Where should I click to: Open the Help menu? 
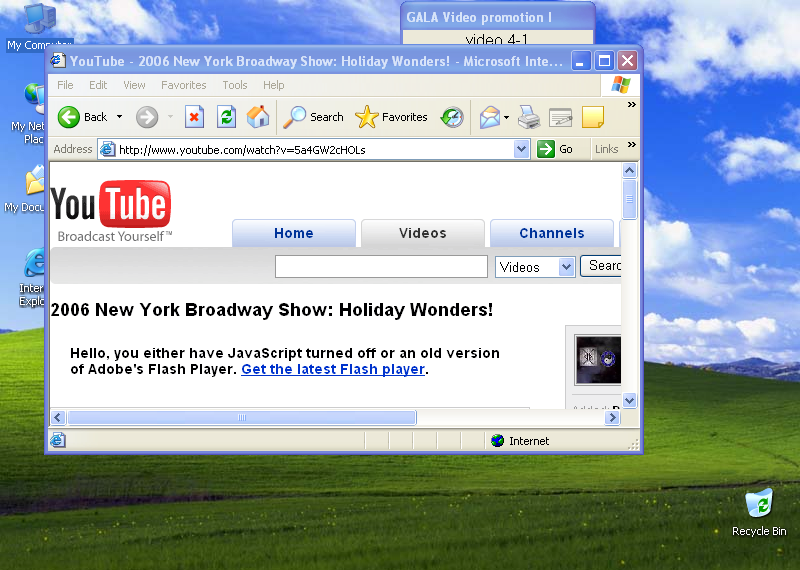(x=273, y=85)
